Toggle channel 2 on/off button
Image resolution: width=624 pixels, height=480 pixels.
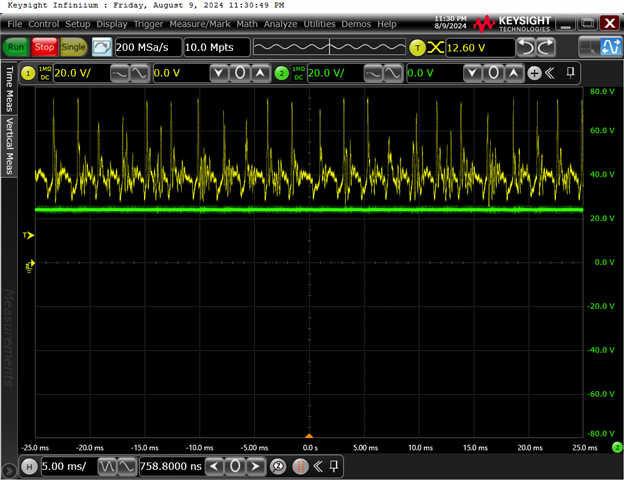(x=282, y=73)
